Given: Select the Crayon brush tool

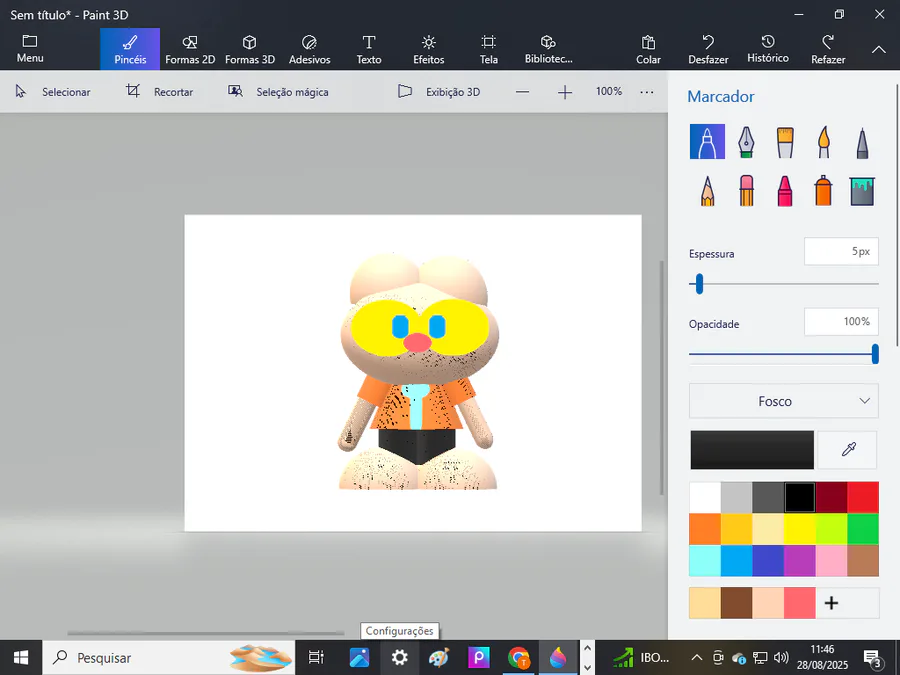Looking at the screenshot, I should (785, 191).
